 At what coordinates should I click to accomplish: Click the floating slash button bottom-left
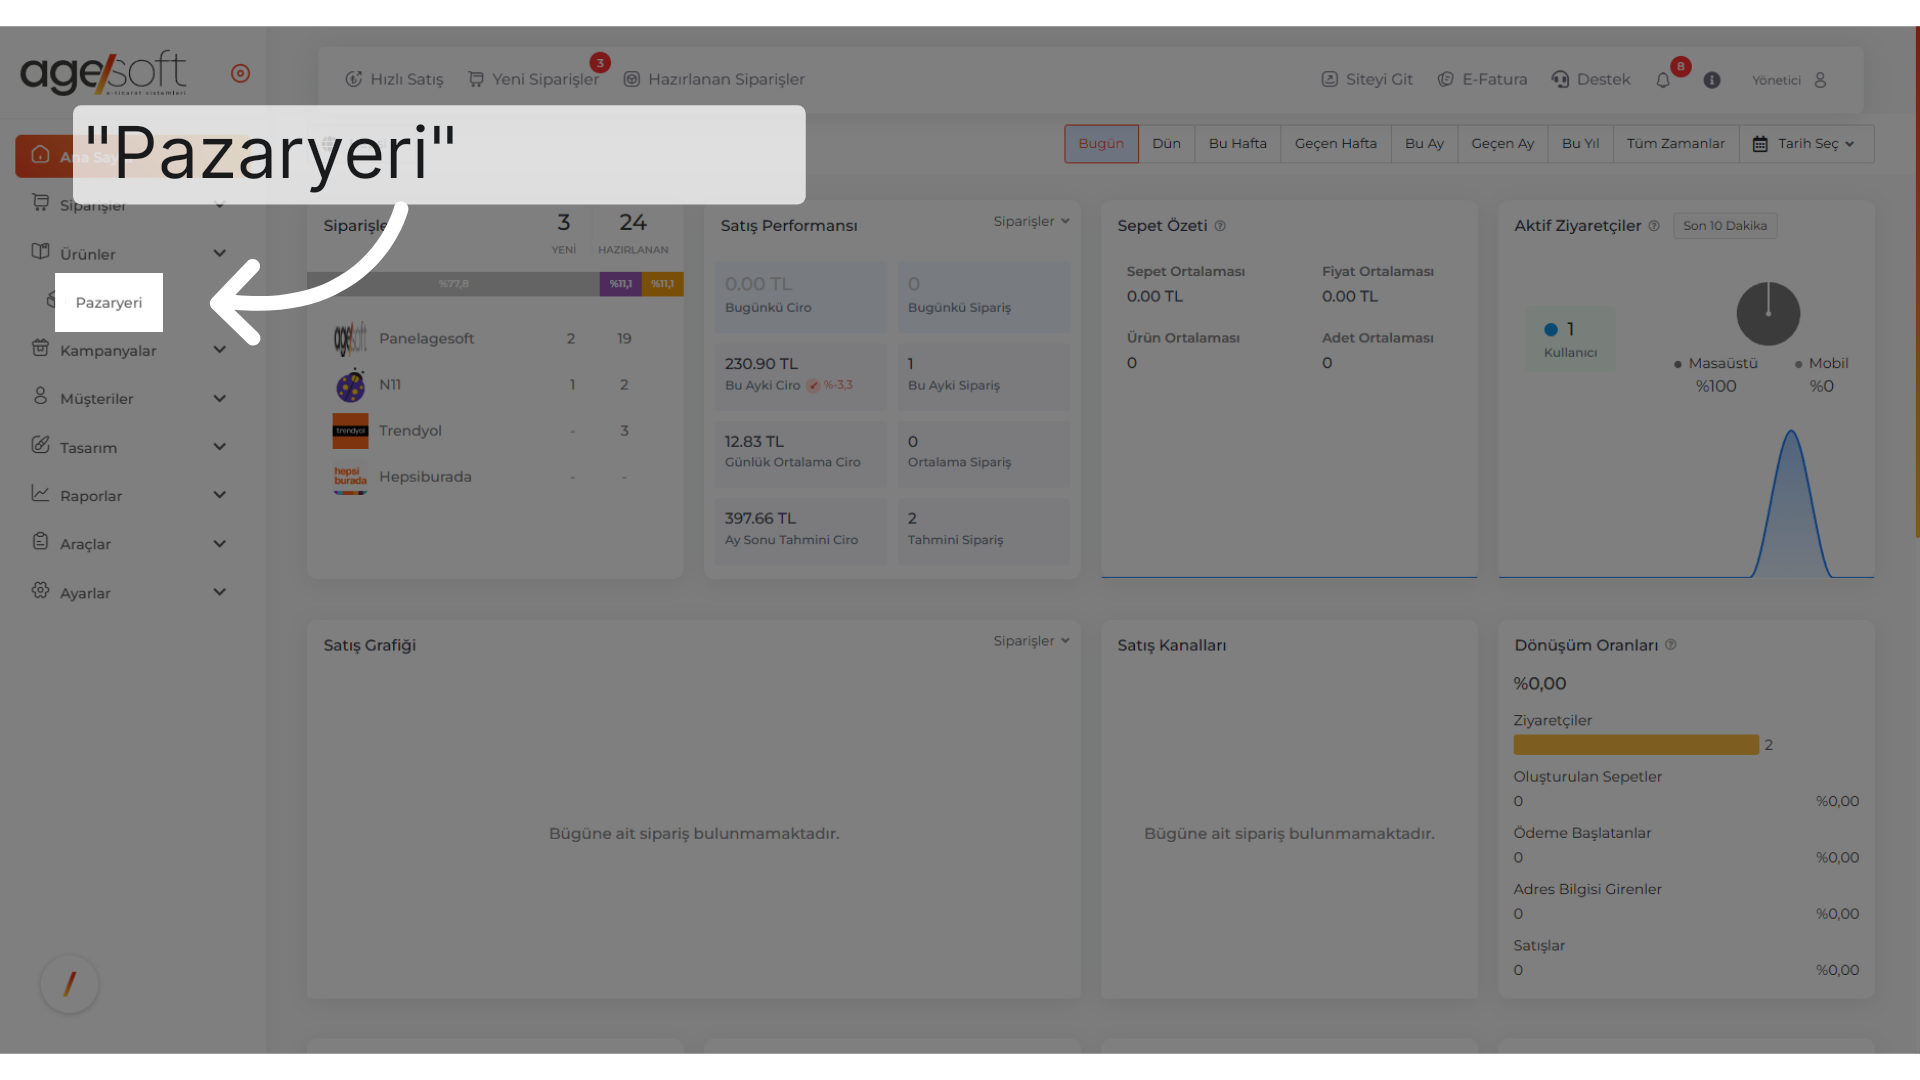click(70, 984)
